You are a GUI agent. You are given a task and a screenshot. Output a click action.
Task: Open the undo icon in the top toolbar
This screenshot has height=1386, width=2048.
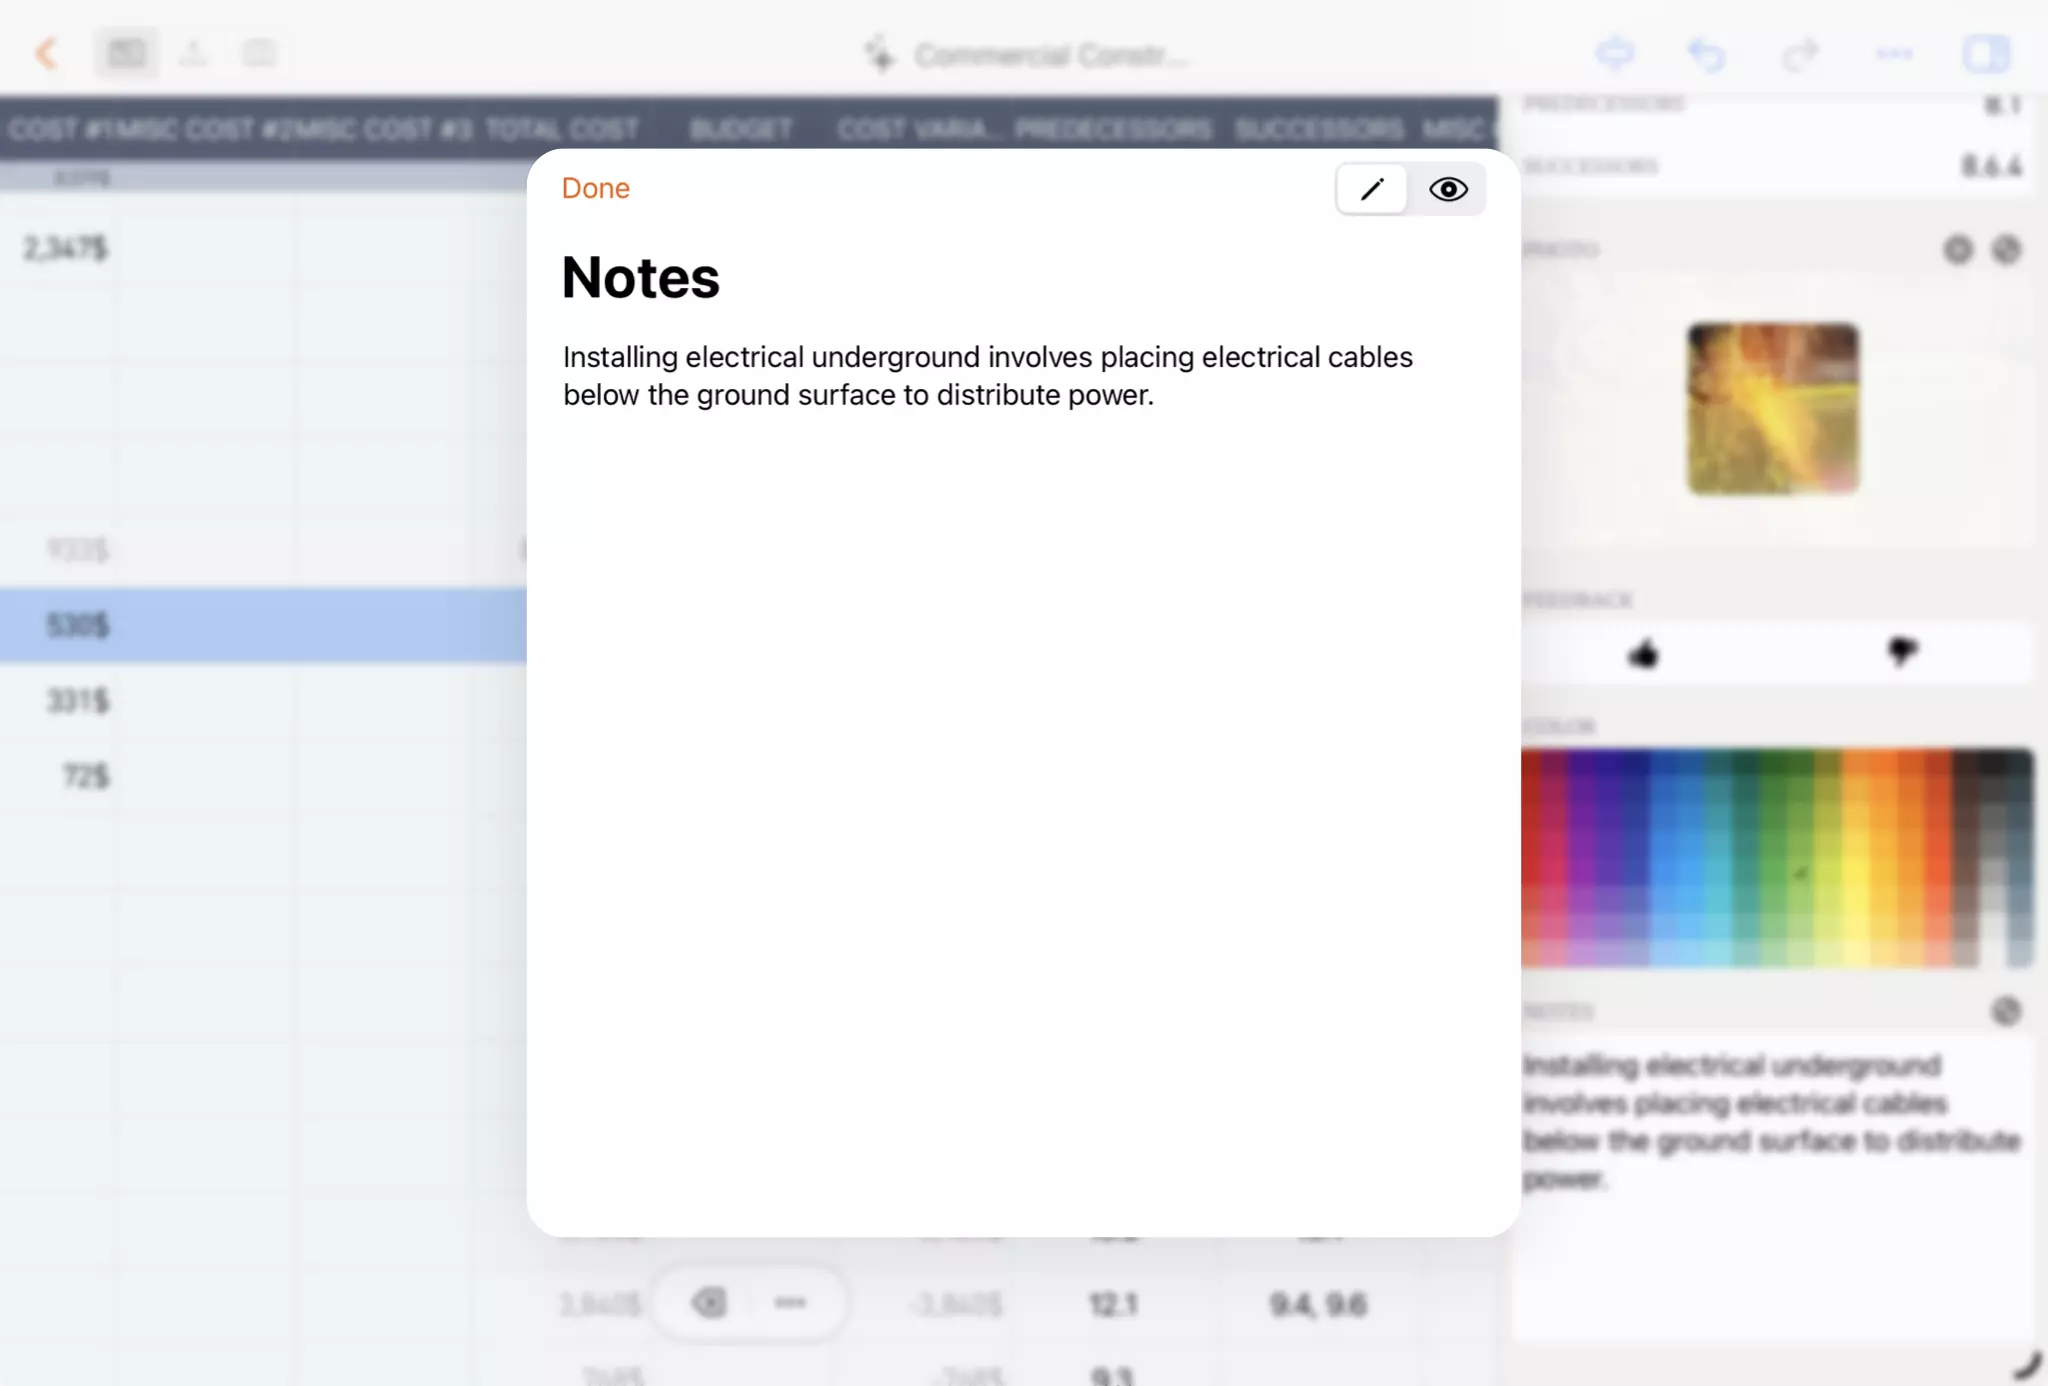pos(1707,53)
